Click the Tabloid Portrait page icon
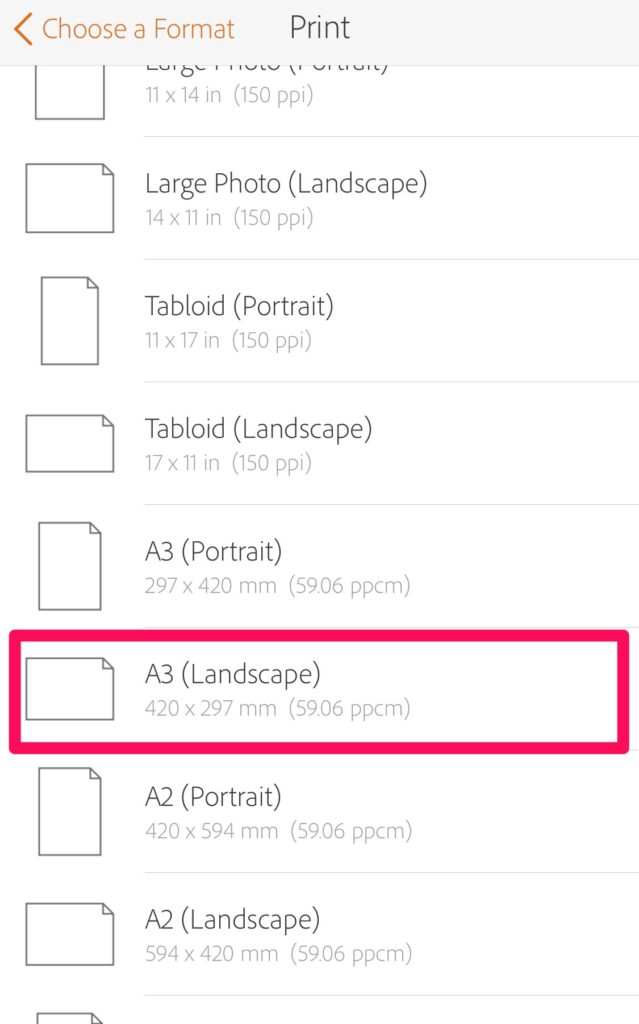 pyautogui.click(x=70, y=321)
